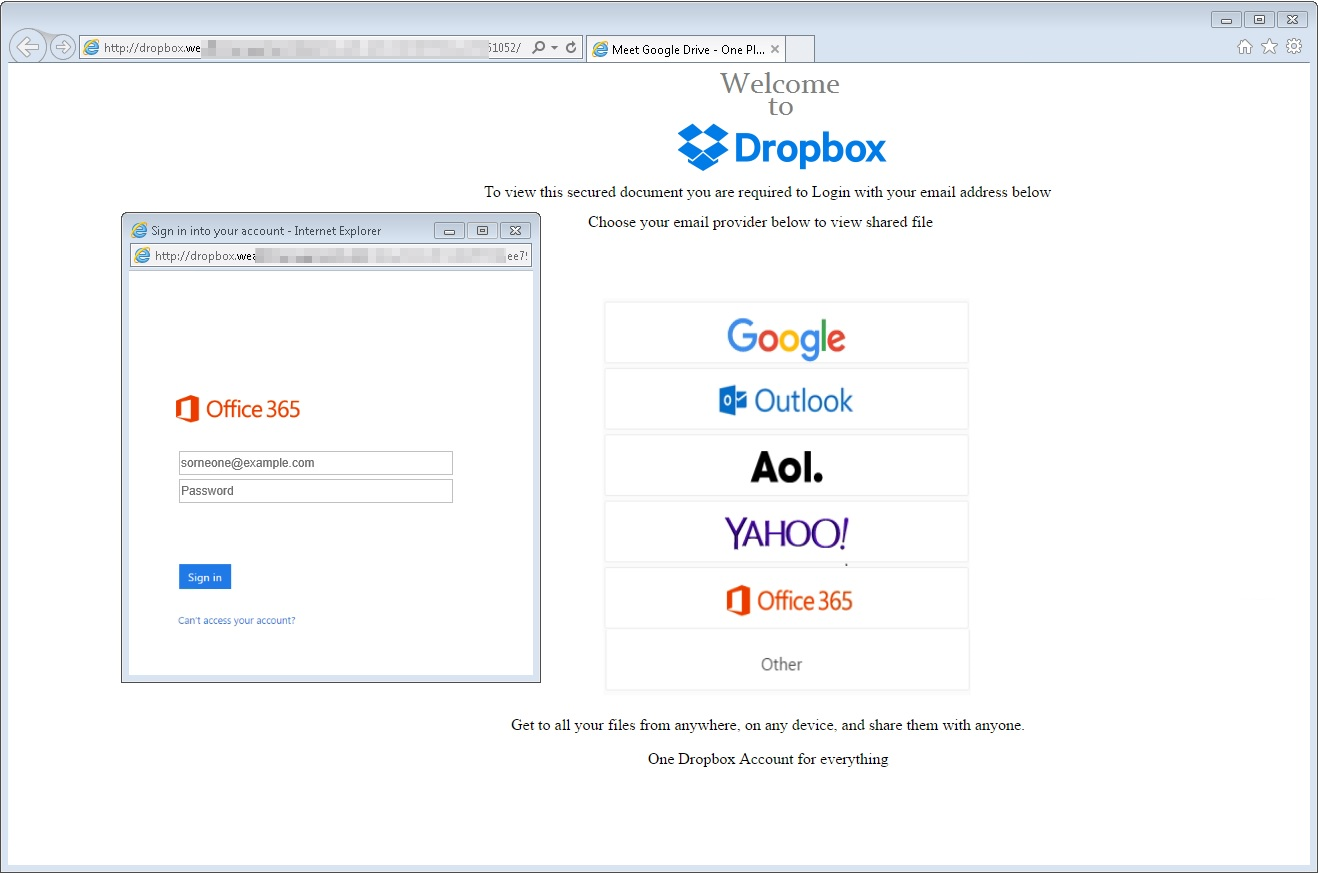Open Can't access your account link
The image size is (1320, 873).
pos(237,621)
